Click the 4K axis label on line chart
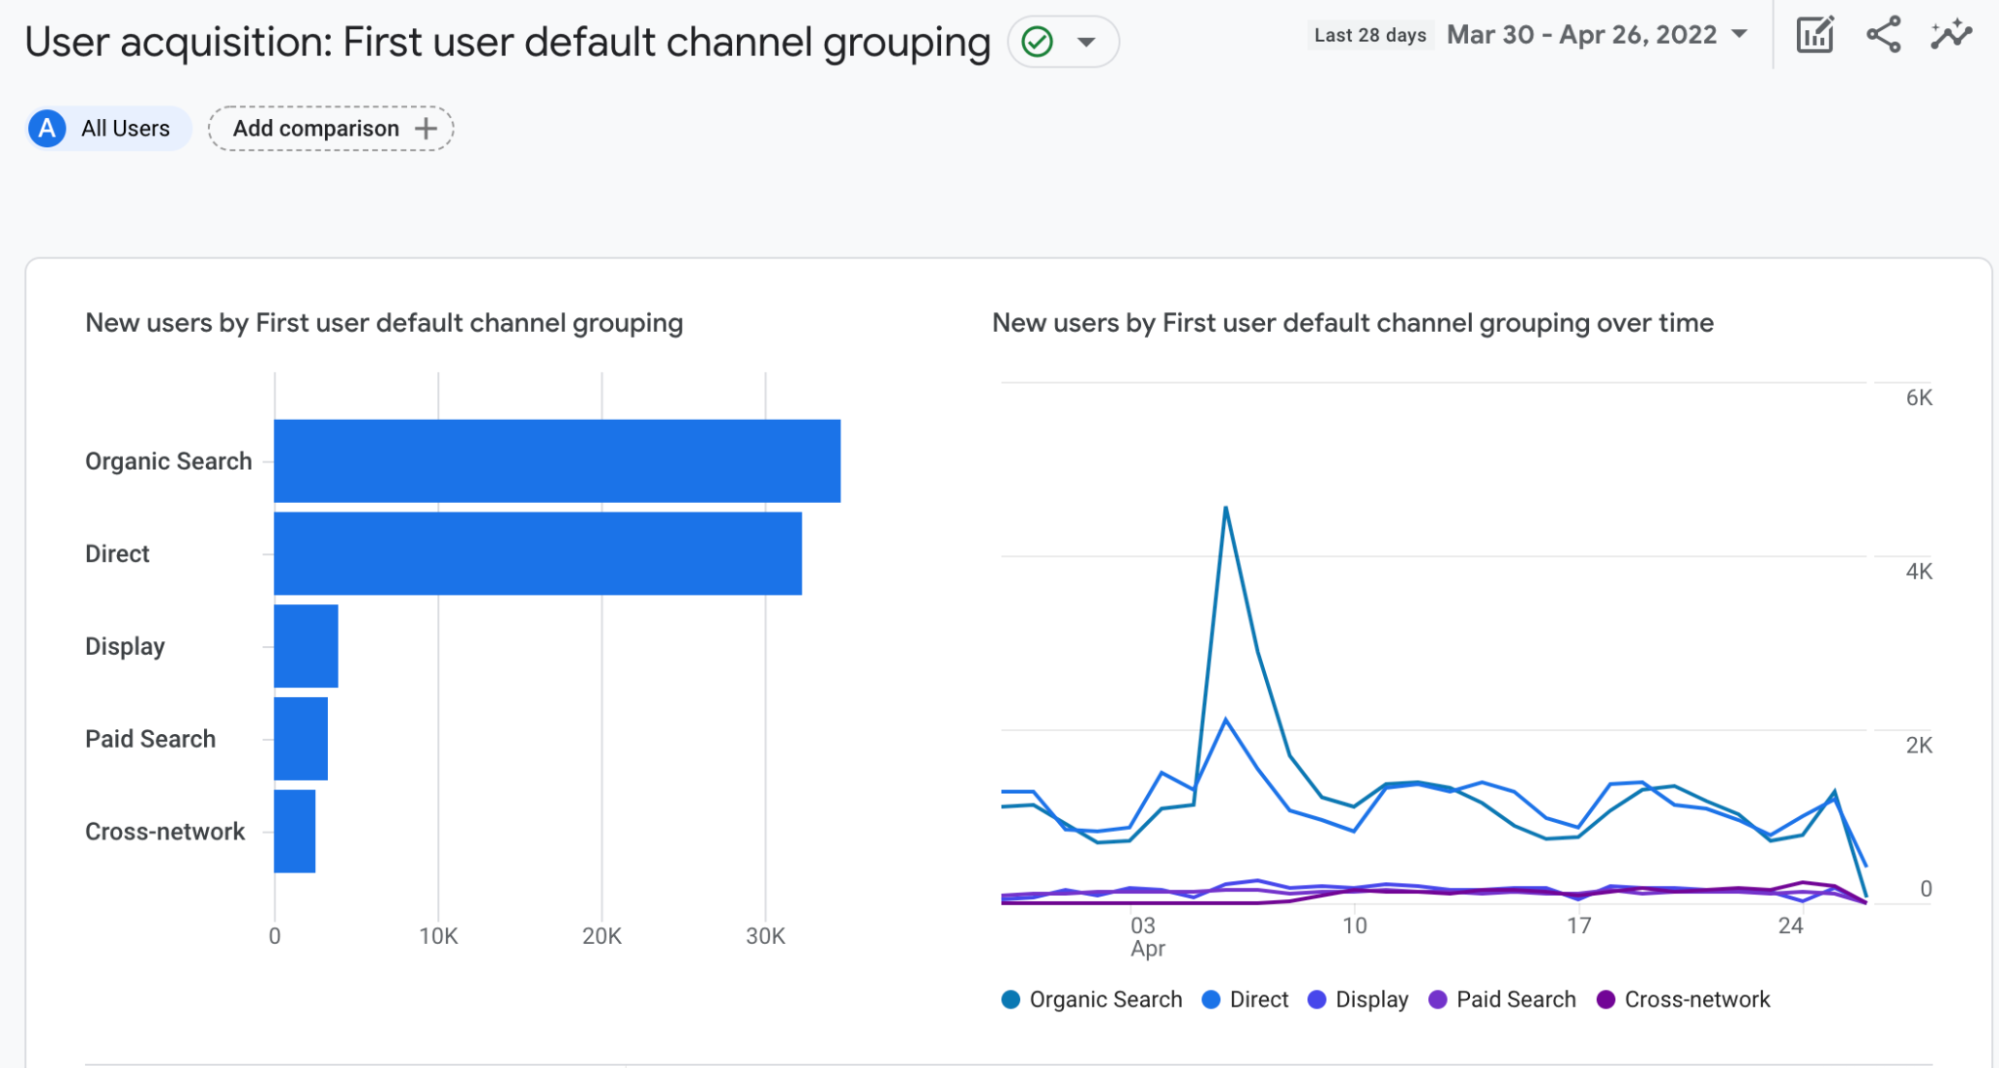Screen dimensions: 1999x1068 (1919, 572)
